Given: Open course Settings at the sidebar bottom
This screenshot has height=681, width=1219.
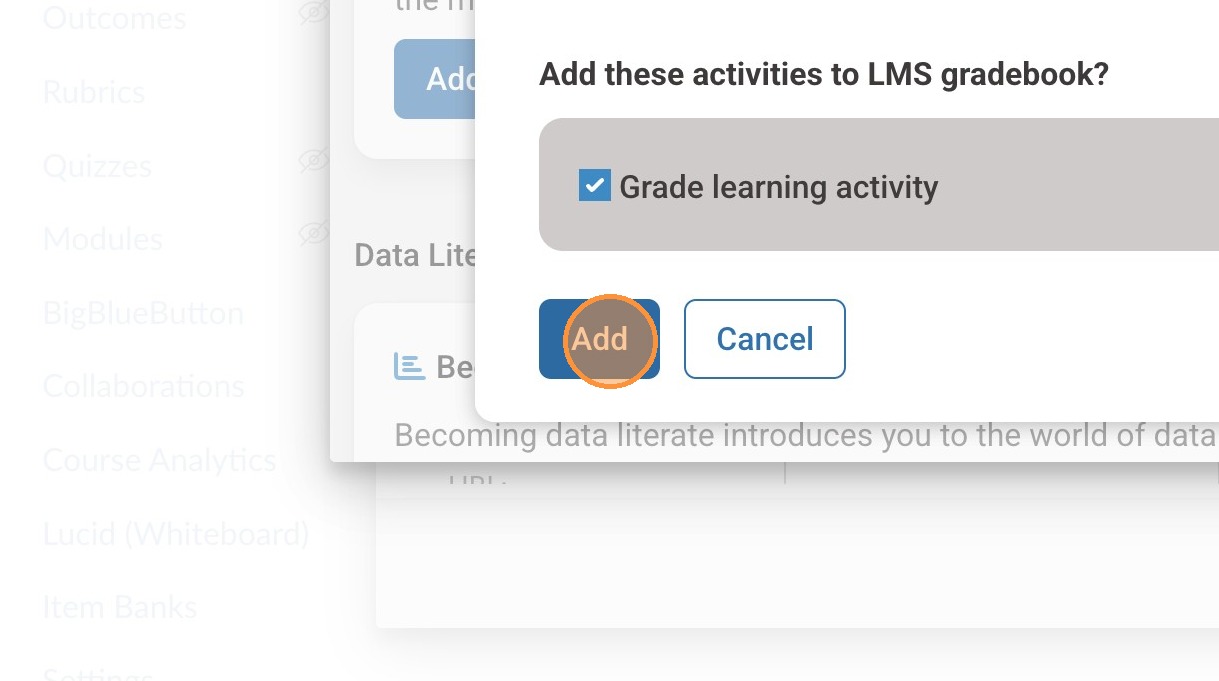Looking at the screenshot, I should [x=98, y=672].
